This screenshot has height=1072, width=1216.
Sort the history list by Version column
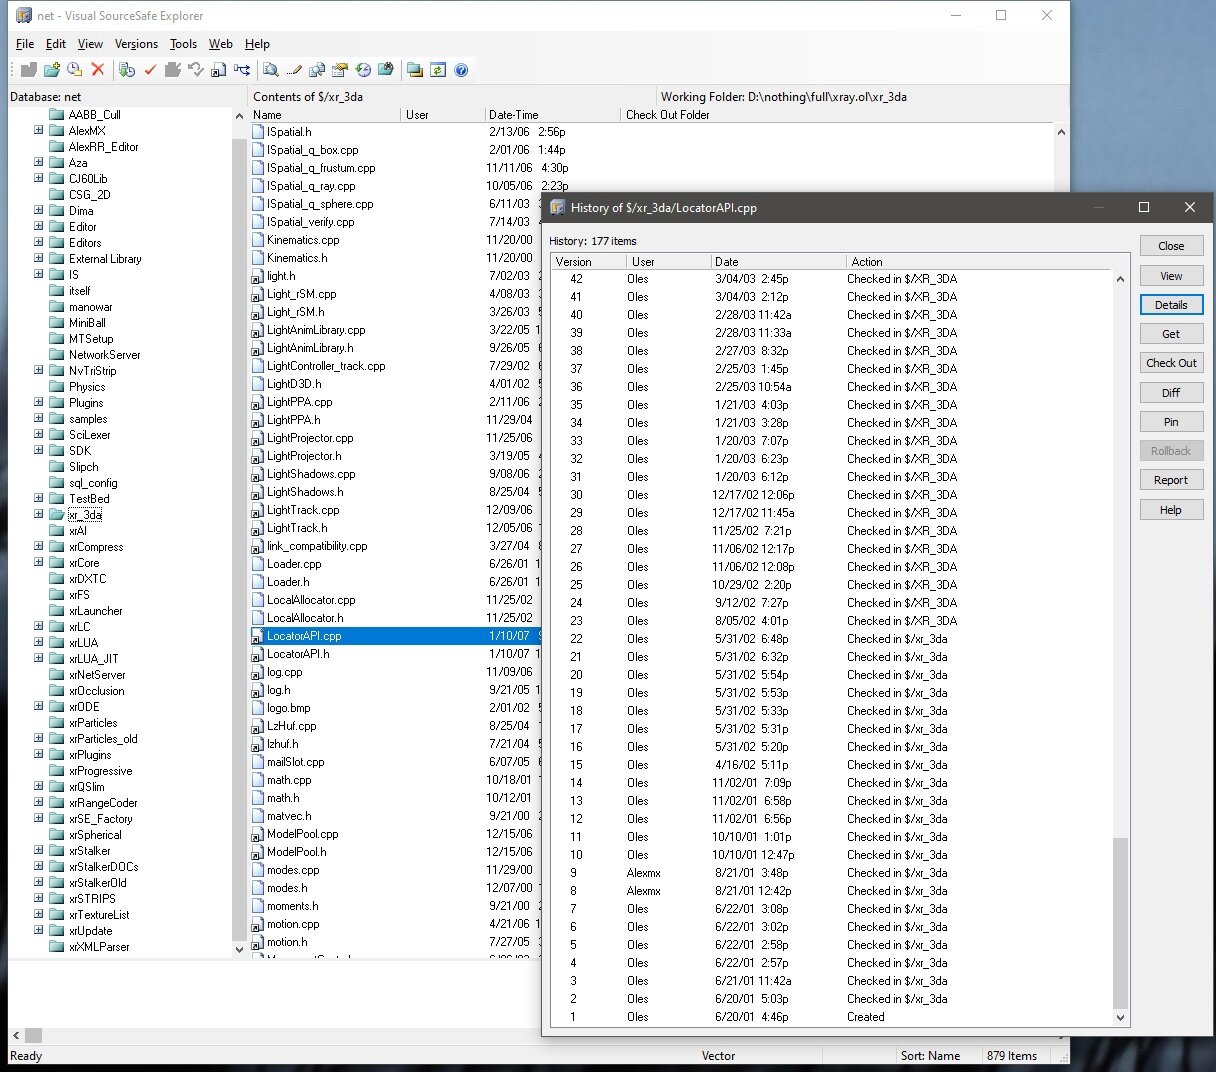pyautogui.click(x=588, y=262)
